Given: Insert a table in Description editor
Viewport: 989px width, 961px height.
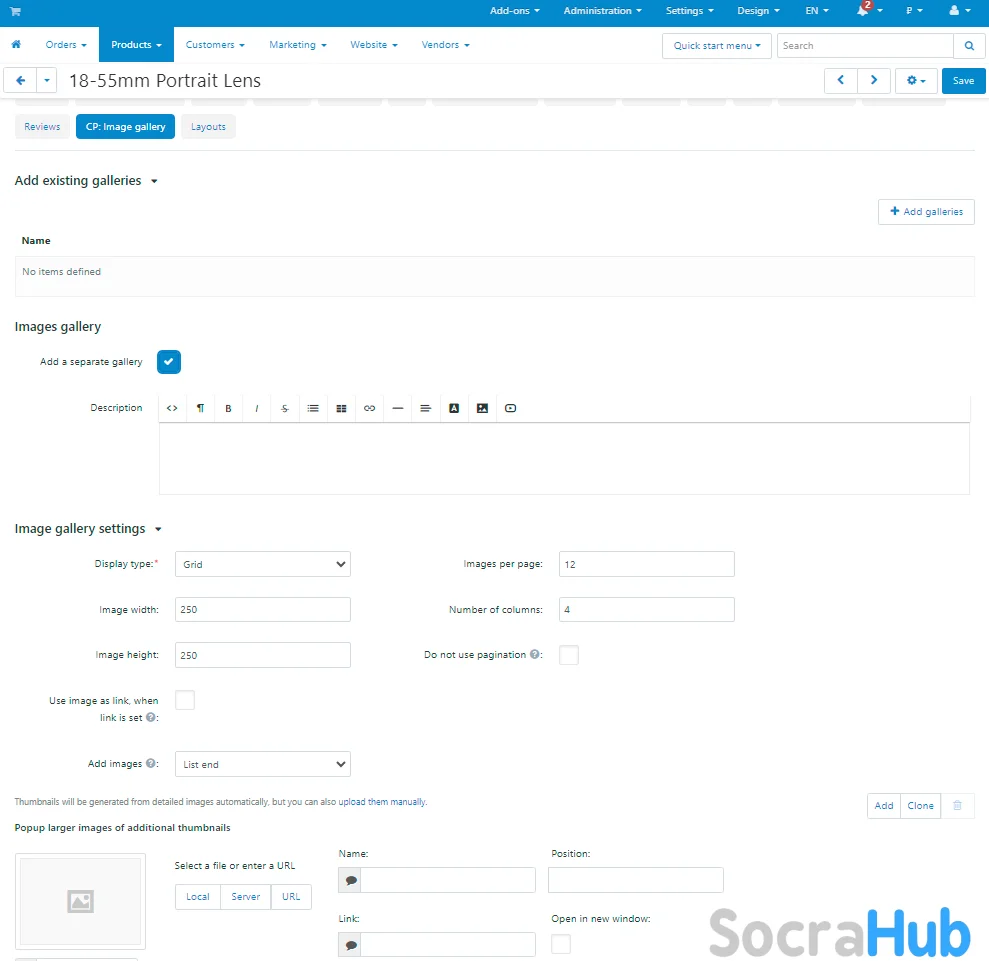Looking at the screenshot, I should [x=341, y=409].
